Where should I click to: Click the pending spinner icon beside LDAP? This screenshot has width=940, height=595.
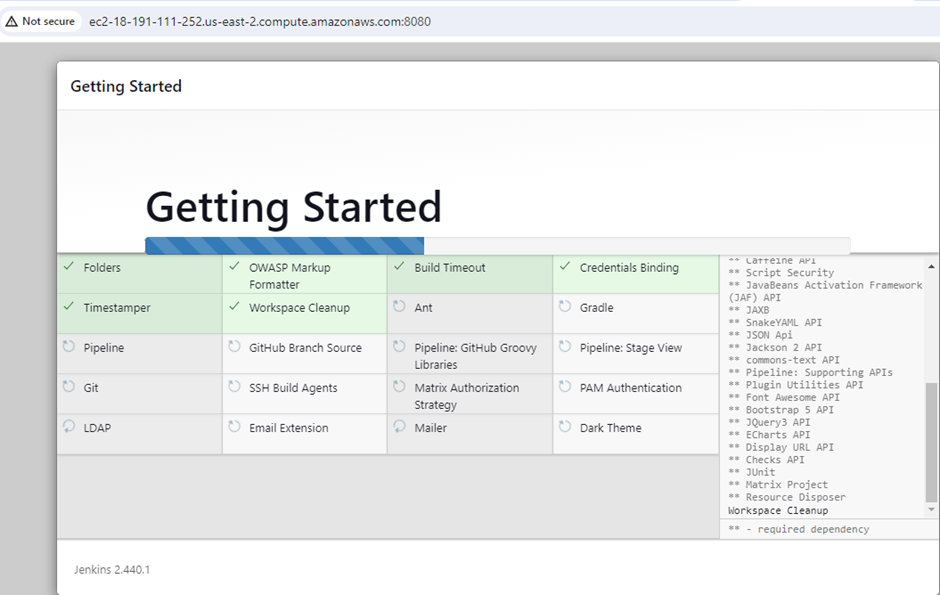[x=69, y=427]
